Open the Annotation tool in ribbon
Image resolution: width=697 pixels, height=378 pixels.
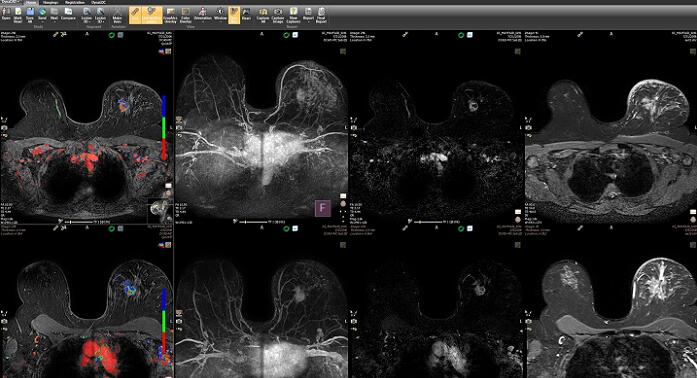[203, 14]
